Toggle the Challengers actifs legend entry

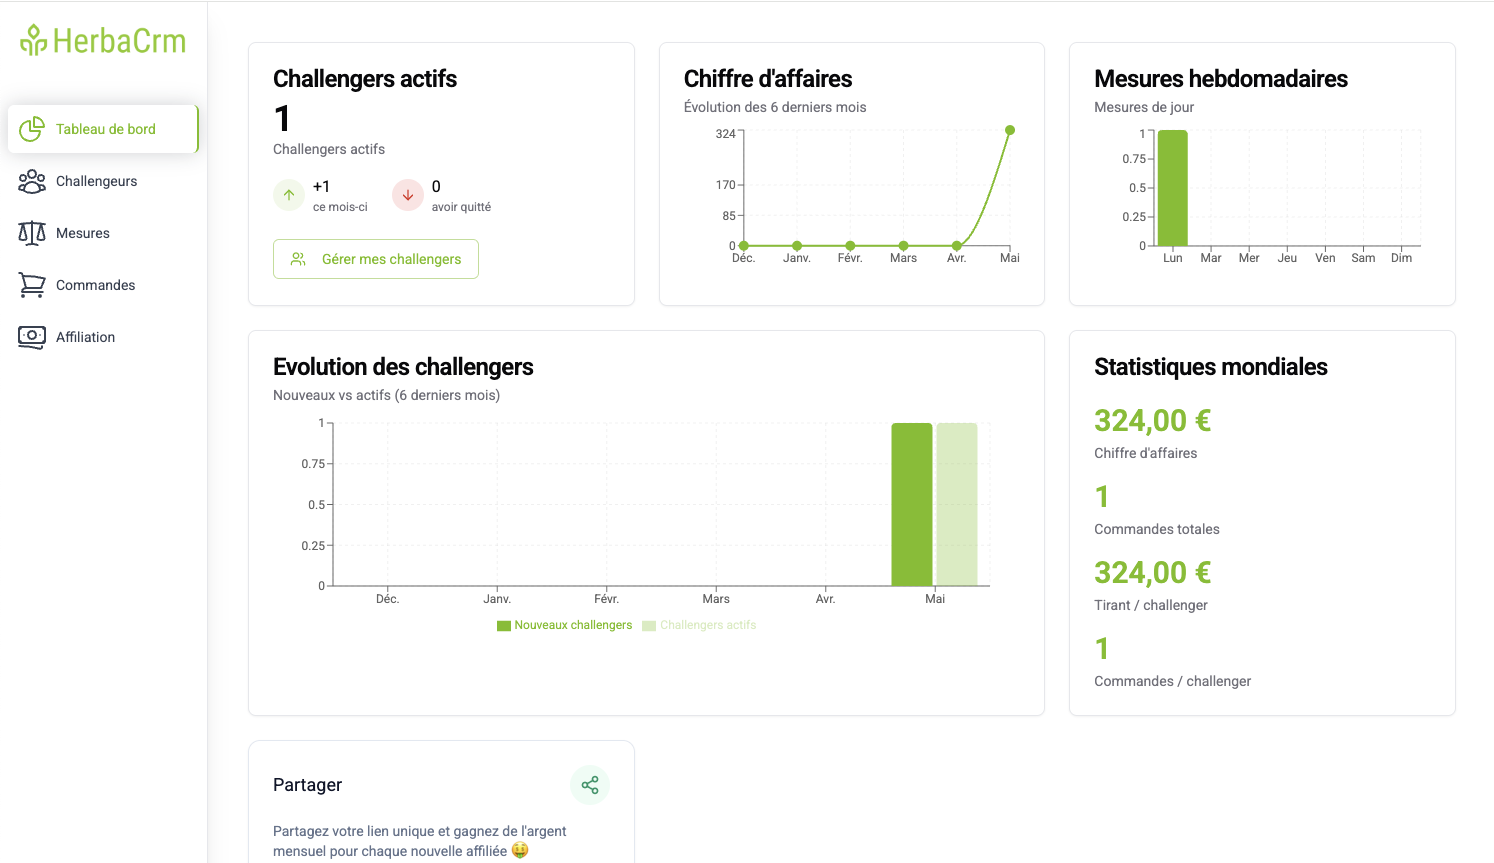point(700,625)
